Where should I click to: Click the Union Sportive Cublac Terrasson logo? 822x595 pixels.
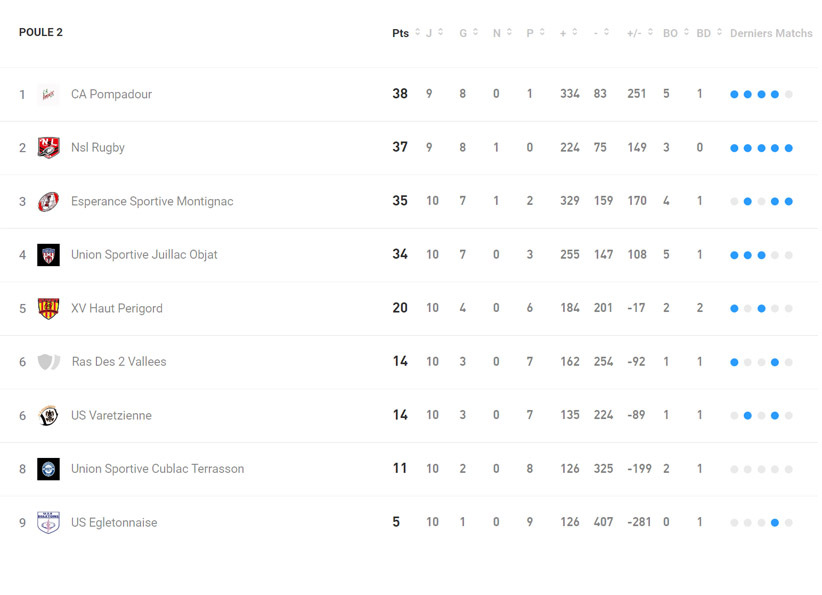(x=48, y=469)
